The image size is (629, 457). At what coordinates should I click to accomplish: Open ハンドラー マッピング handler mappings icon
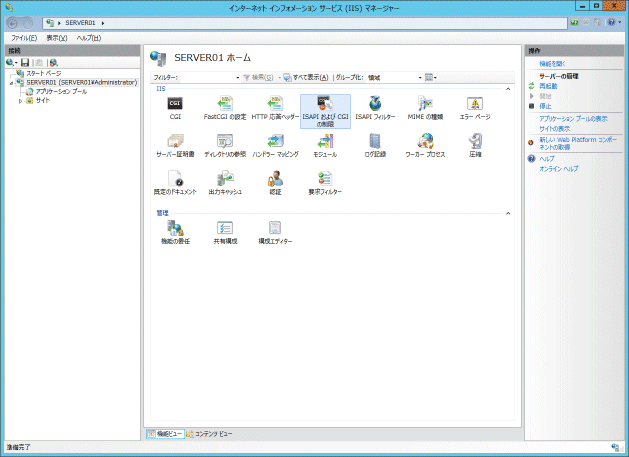(x=275, y=141)
